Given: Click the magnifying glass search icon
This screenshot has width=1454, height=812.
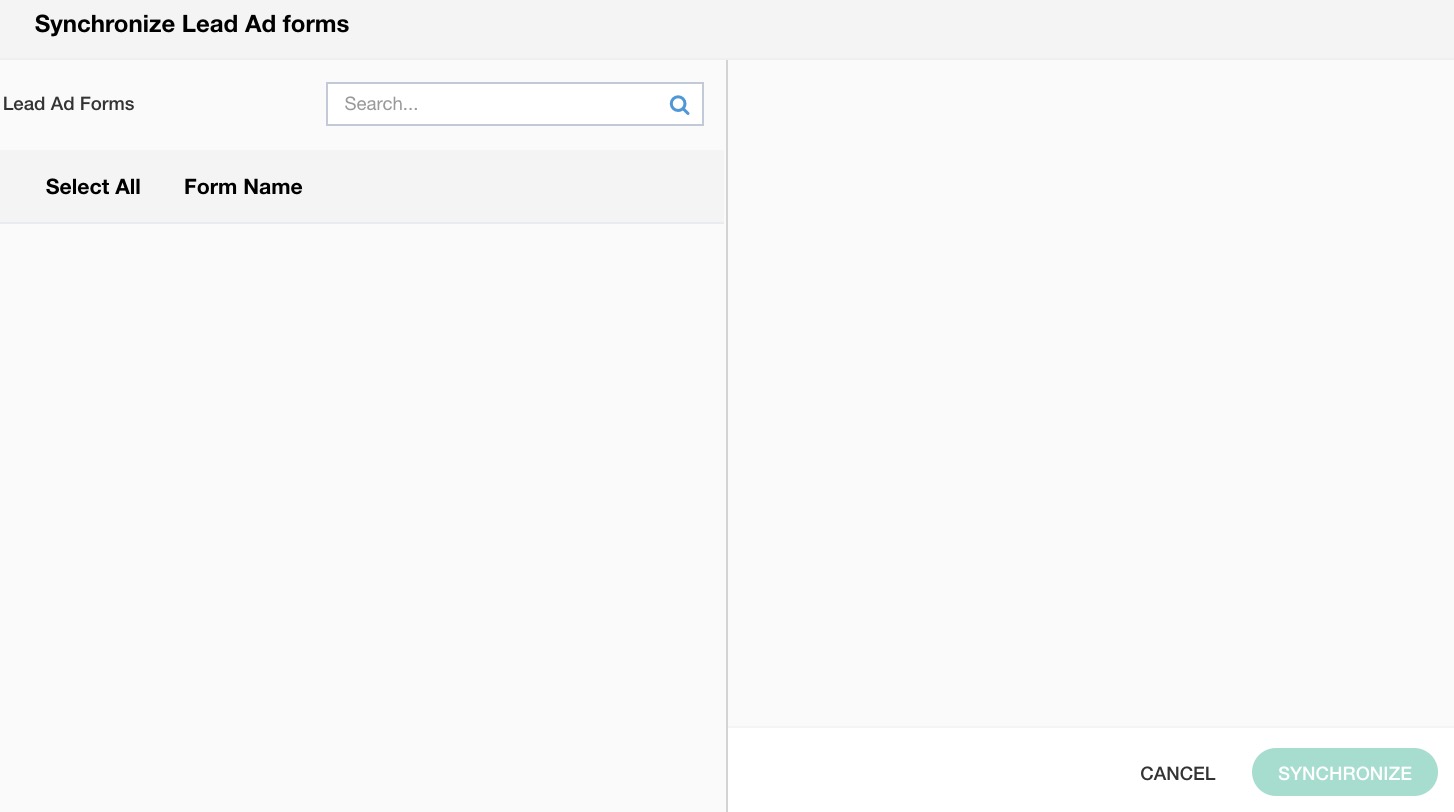Looking at the screenshot, I should pos(679,104).
